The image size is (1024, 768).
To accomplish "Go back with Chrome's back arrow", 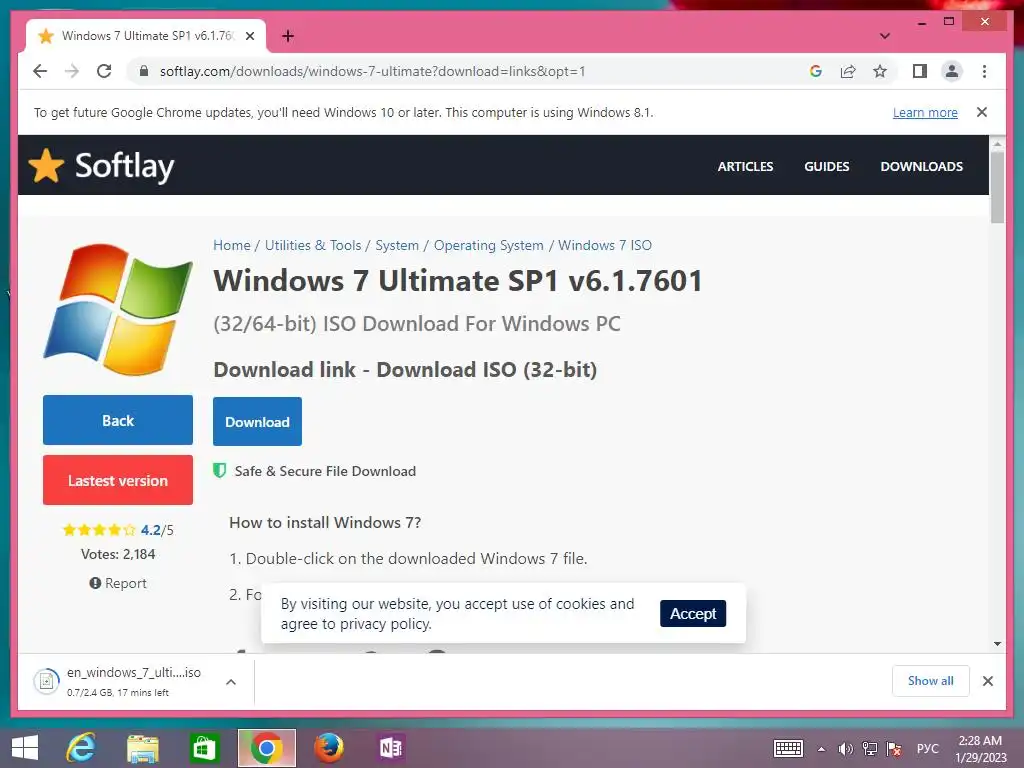I will pos(40,71).
